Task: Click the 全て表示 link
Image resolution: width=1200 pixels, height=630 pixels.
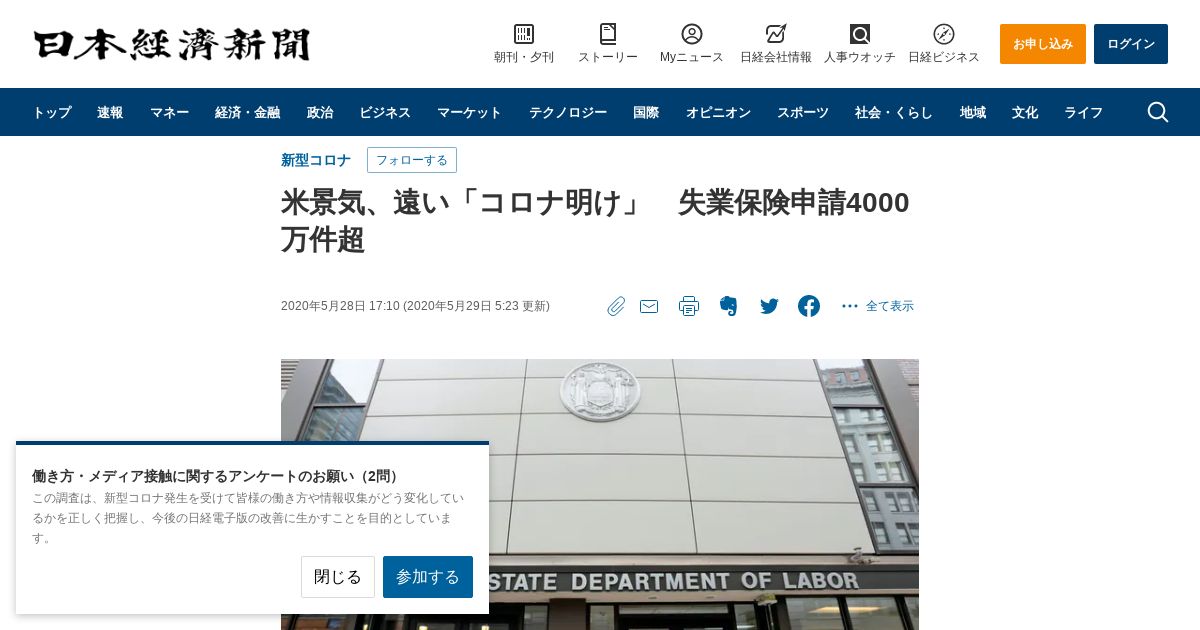Action: point(890,306)
